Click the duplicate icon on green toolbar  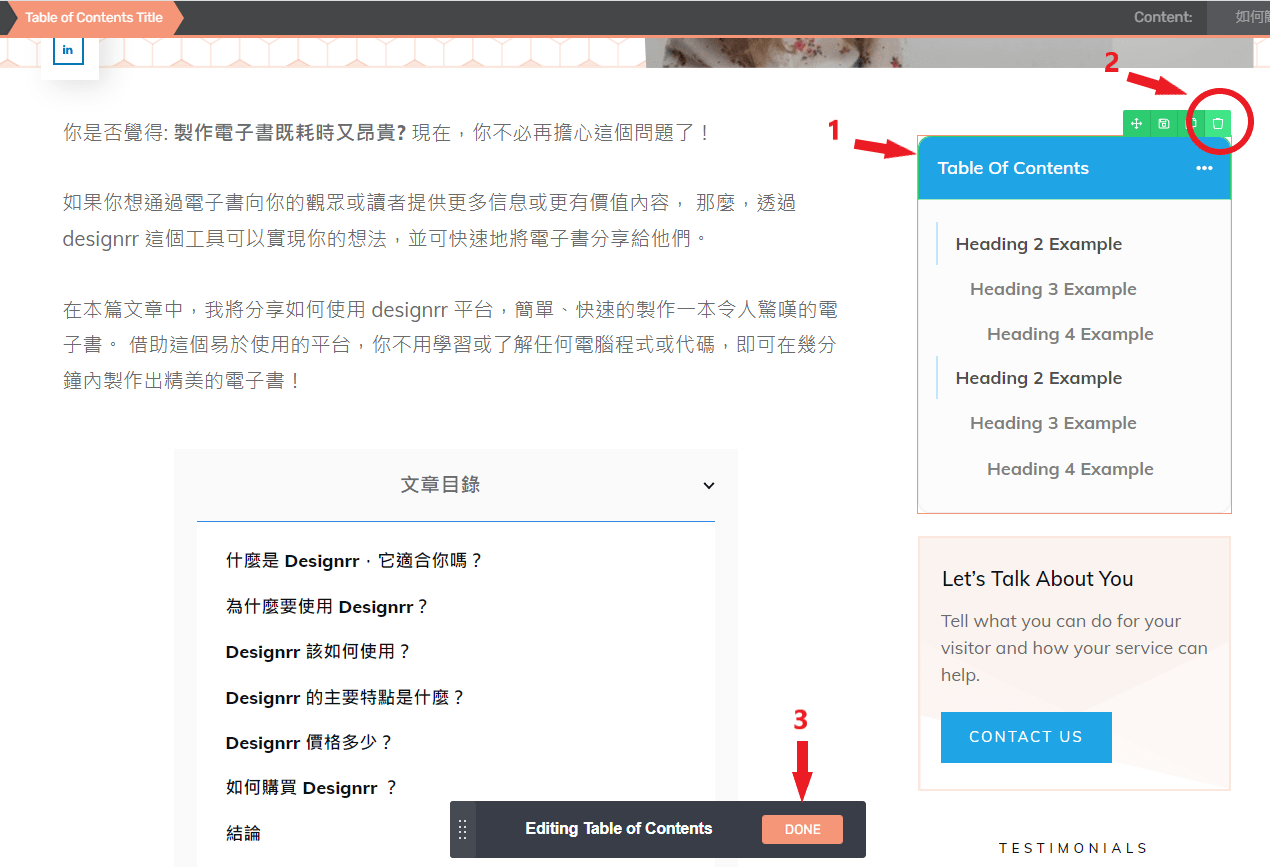(x=1191, y=123)
